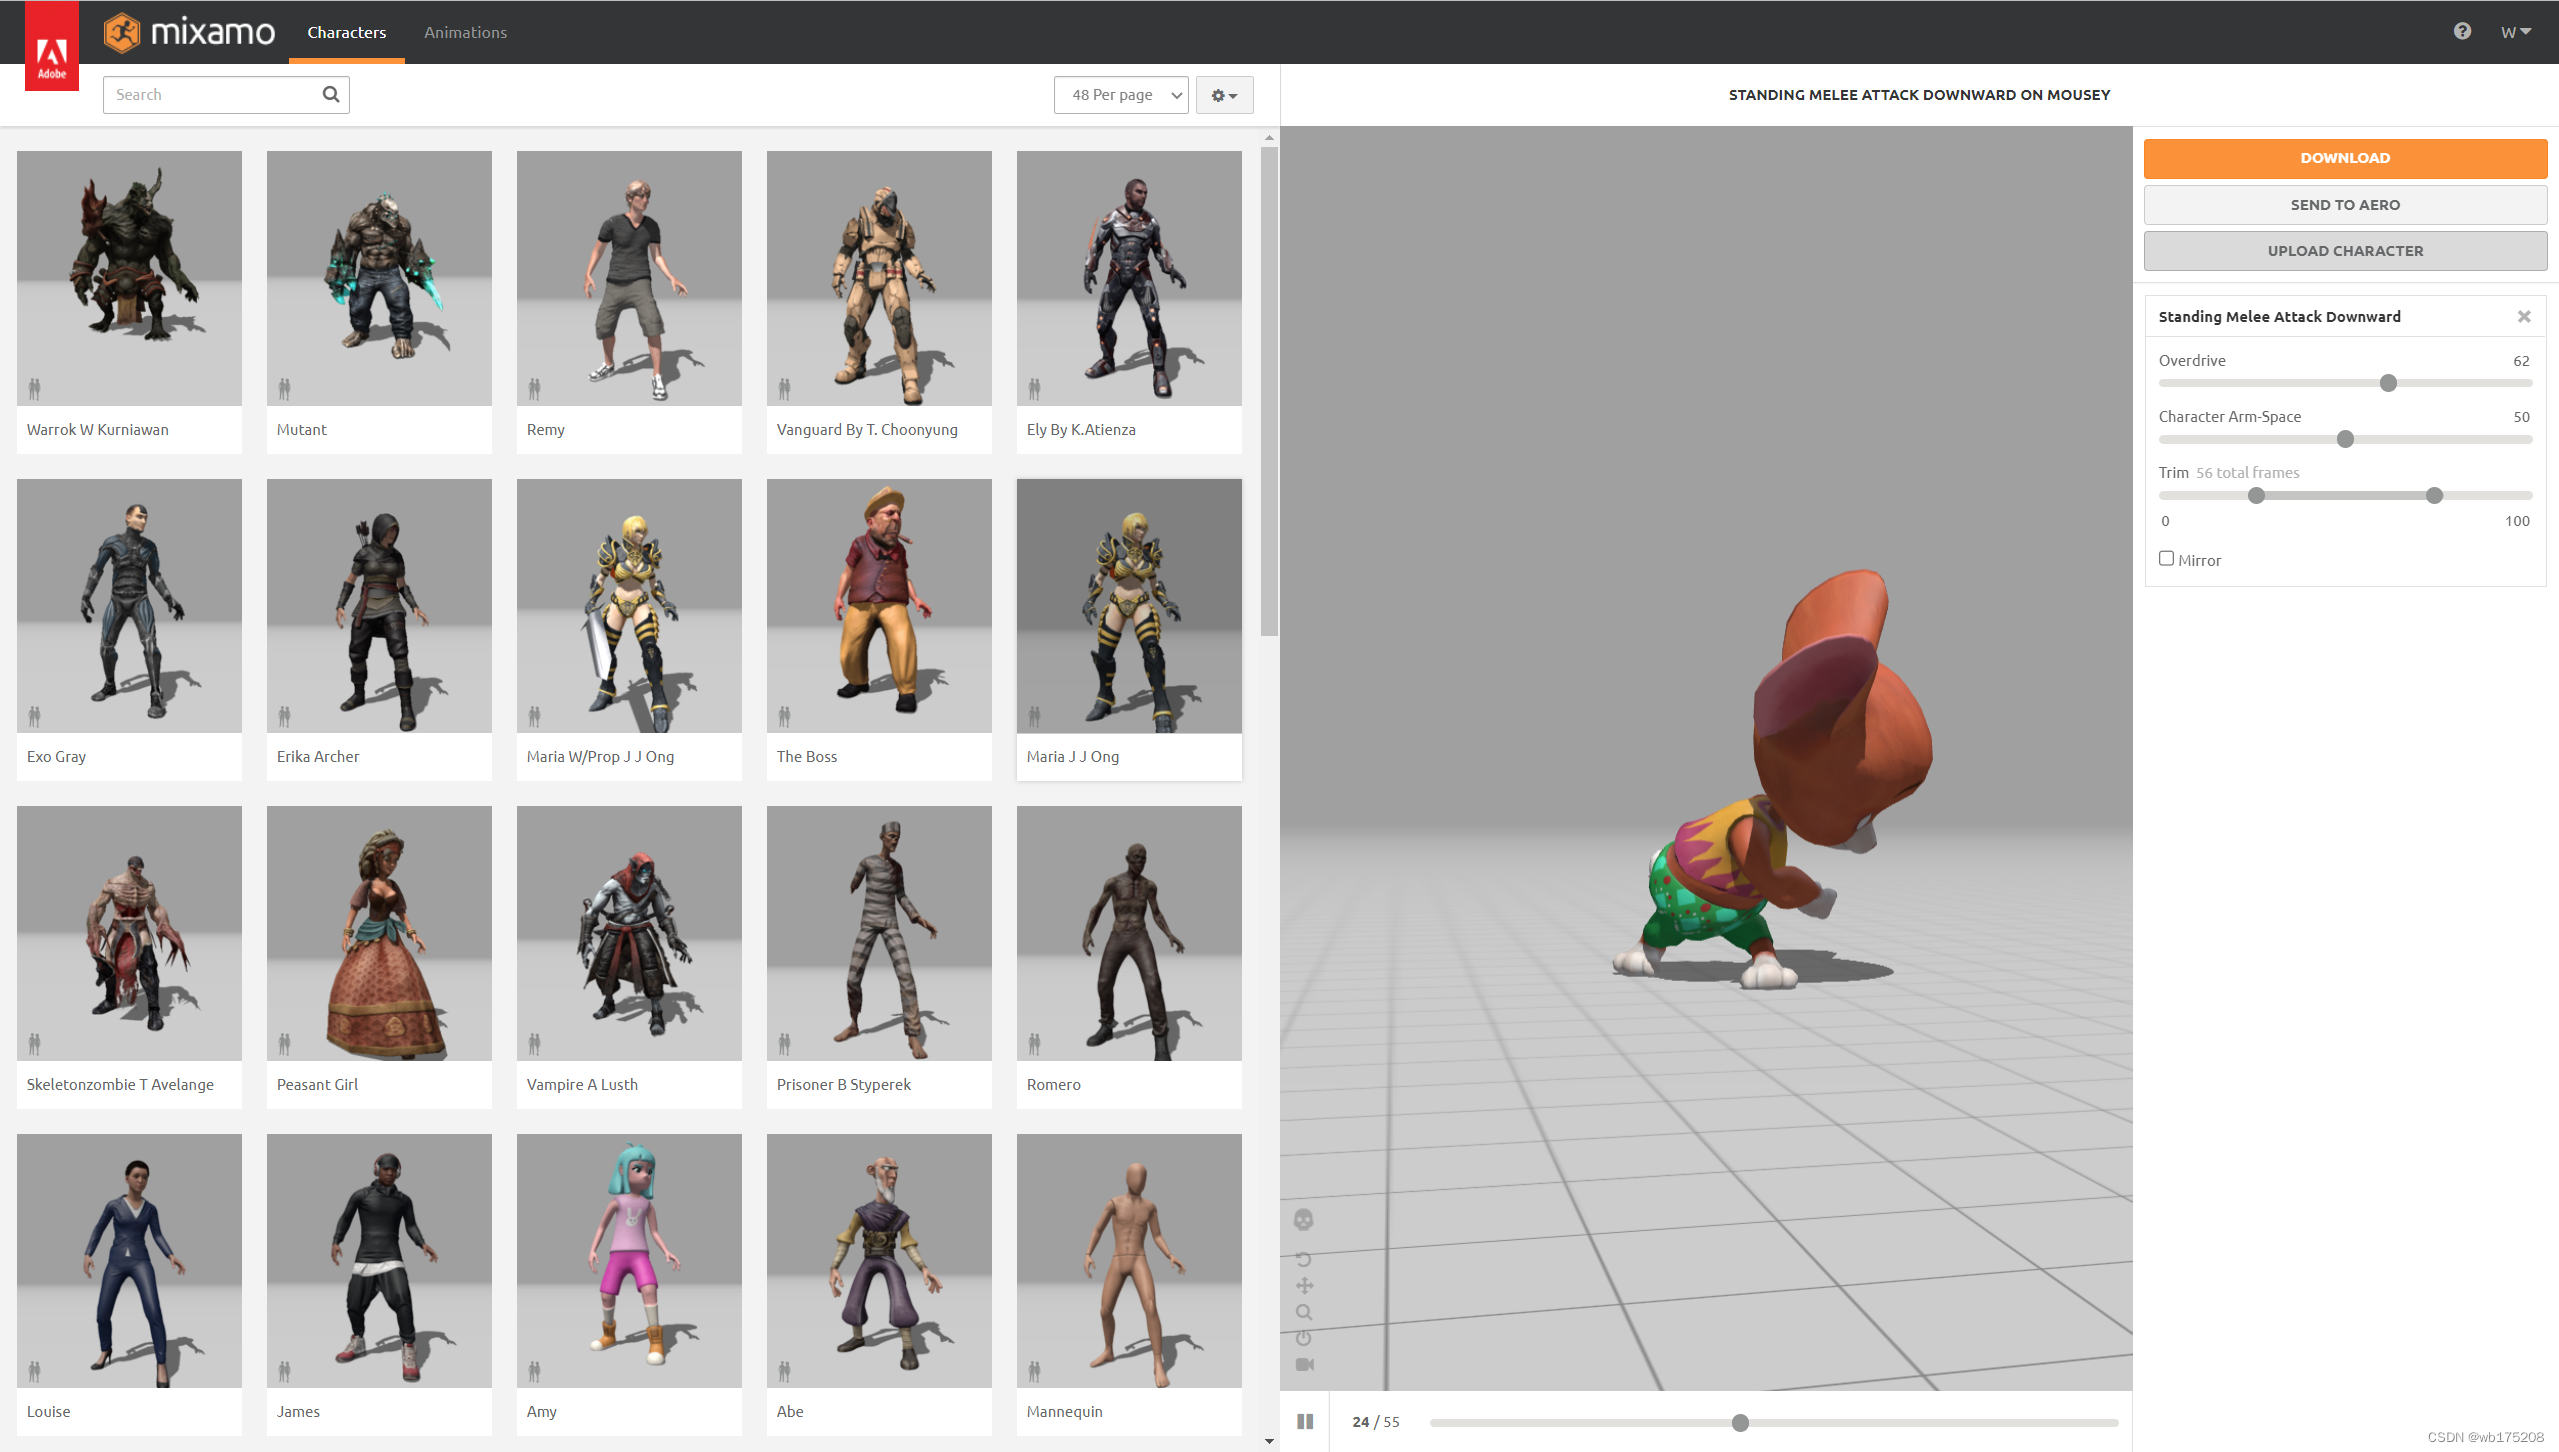Close the Standing Melee Attack Downward panel
Screen dimensions: 2559x1452
[x=2524, y=317]
